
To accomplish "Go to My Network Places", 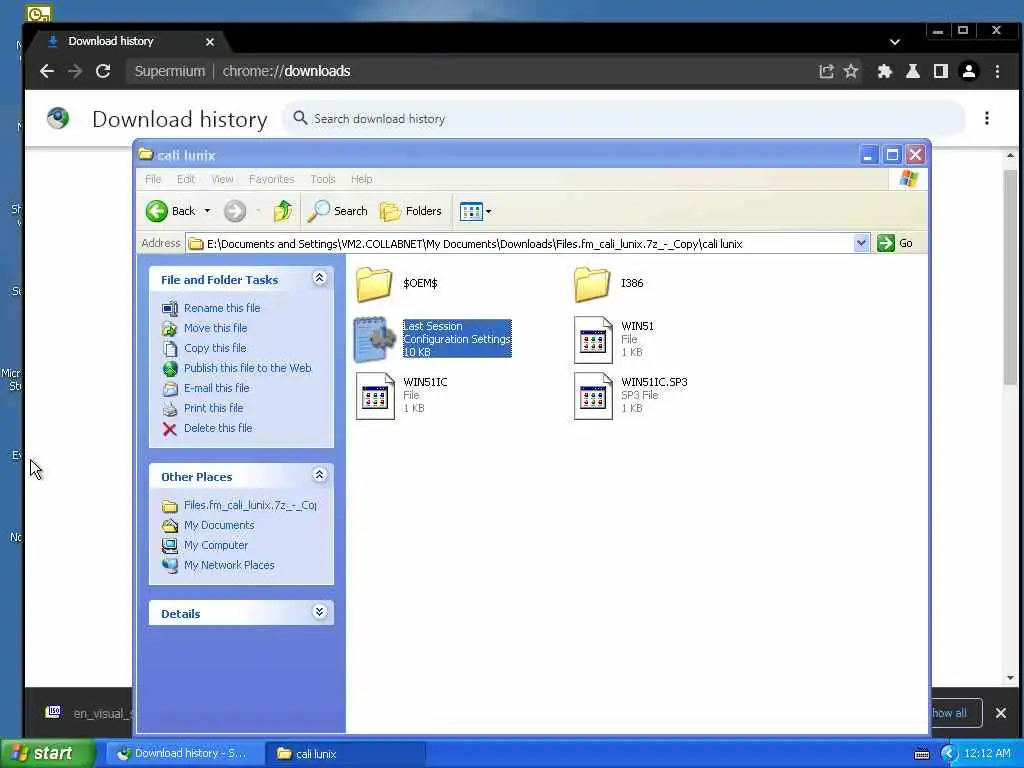I will tap(229, 565).
